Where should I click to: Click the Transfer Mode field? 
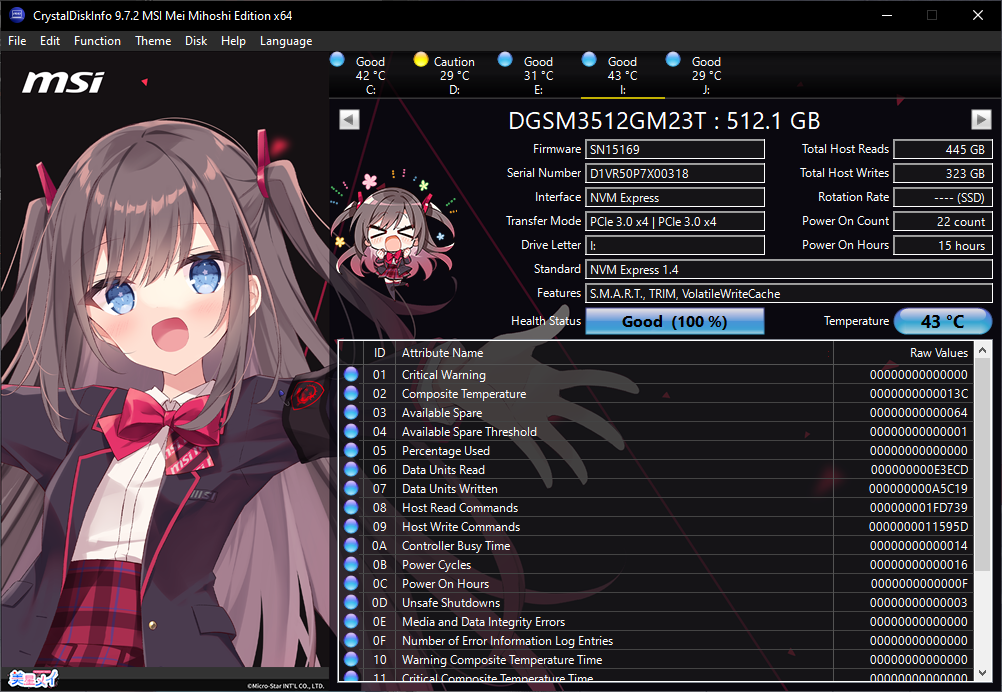(x=675, y=222)
